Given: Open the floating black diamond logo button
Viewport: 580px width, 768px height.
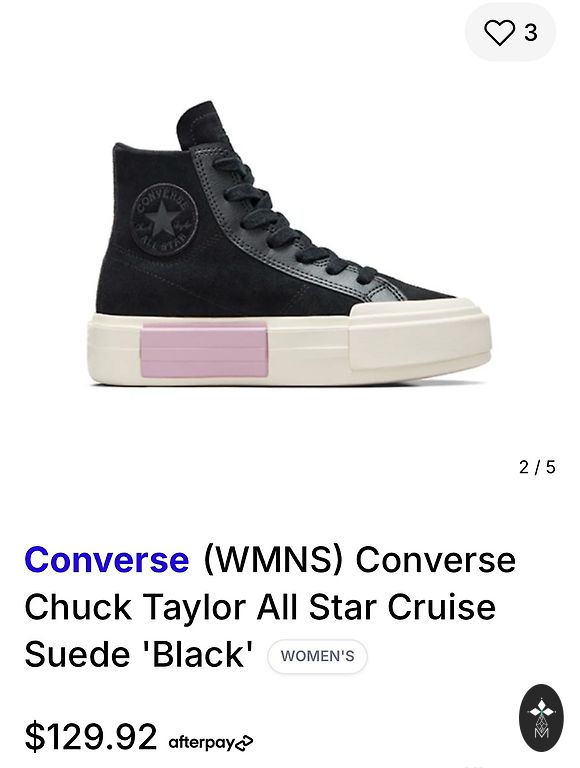Looking at the screenshot, I should [x=541, y=718].
